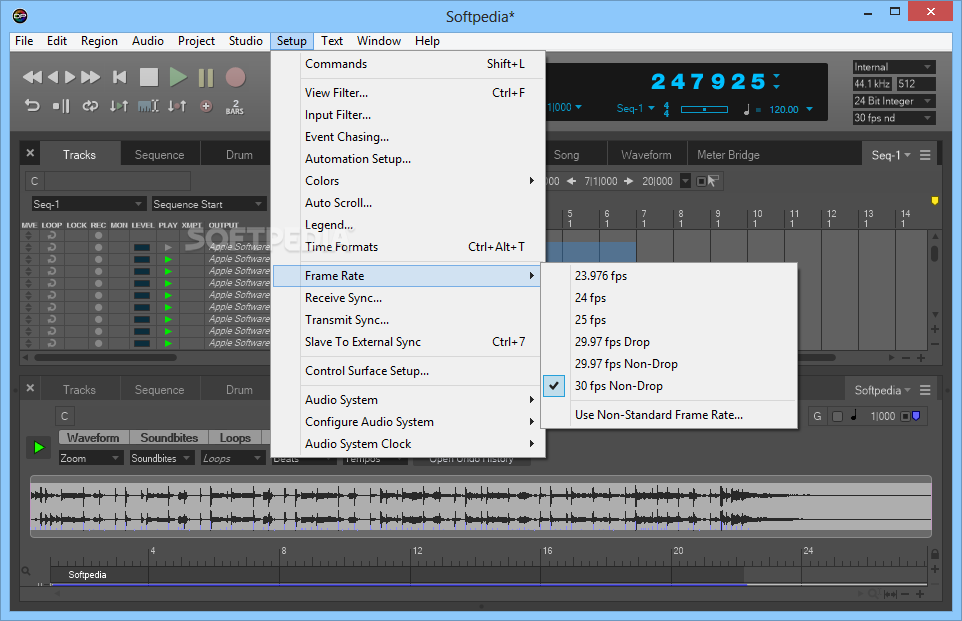
Task: Expand the Colors submenu
Action: [x=408, y=181]
